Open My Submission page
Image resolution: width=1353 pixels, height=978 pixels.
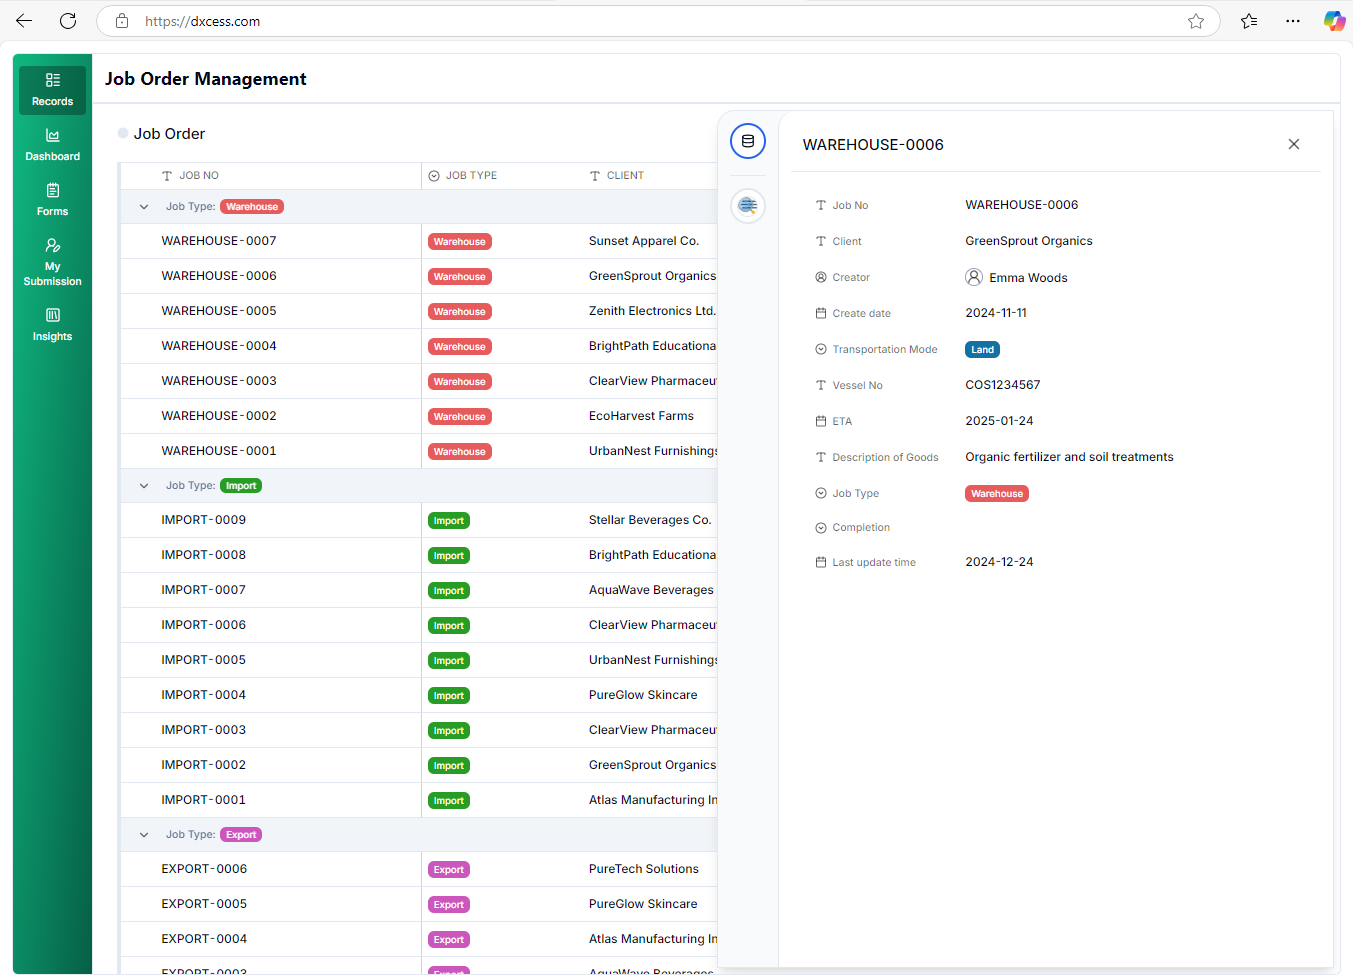tap(52, 262)
